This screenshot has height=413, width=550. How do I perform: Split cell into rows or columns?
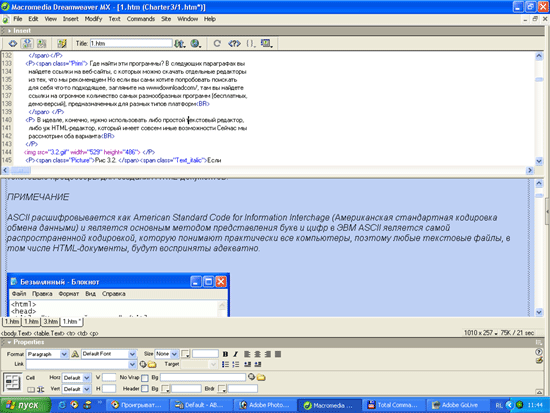pyautogui.click(x=41, y=389)
